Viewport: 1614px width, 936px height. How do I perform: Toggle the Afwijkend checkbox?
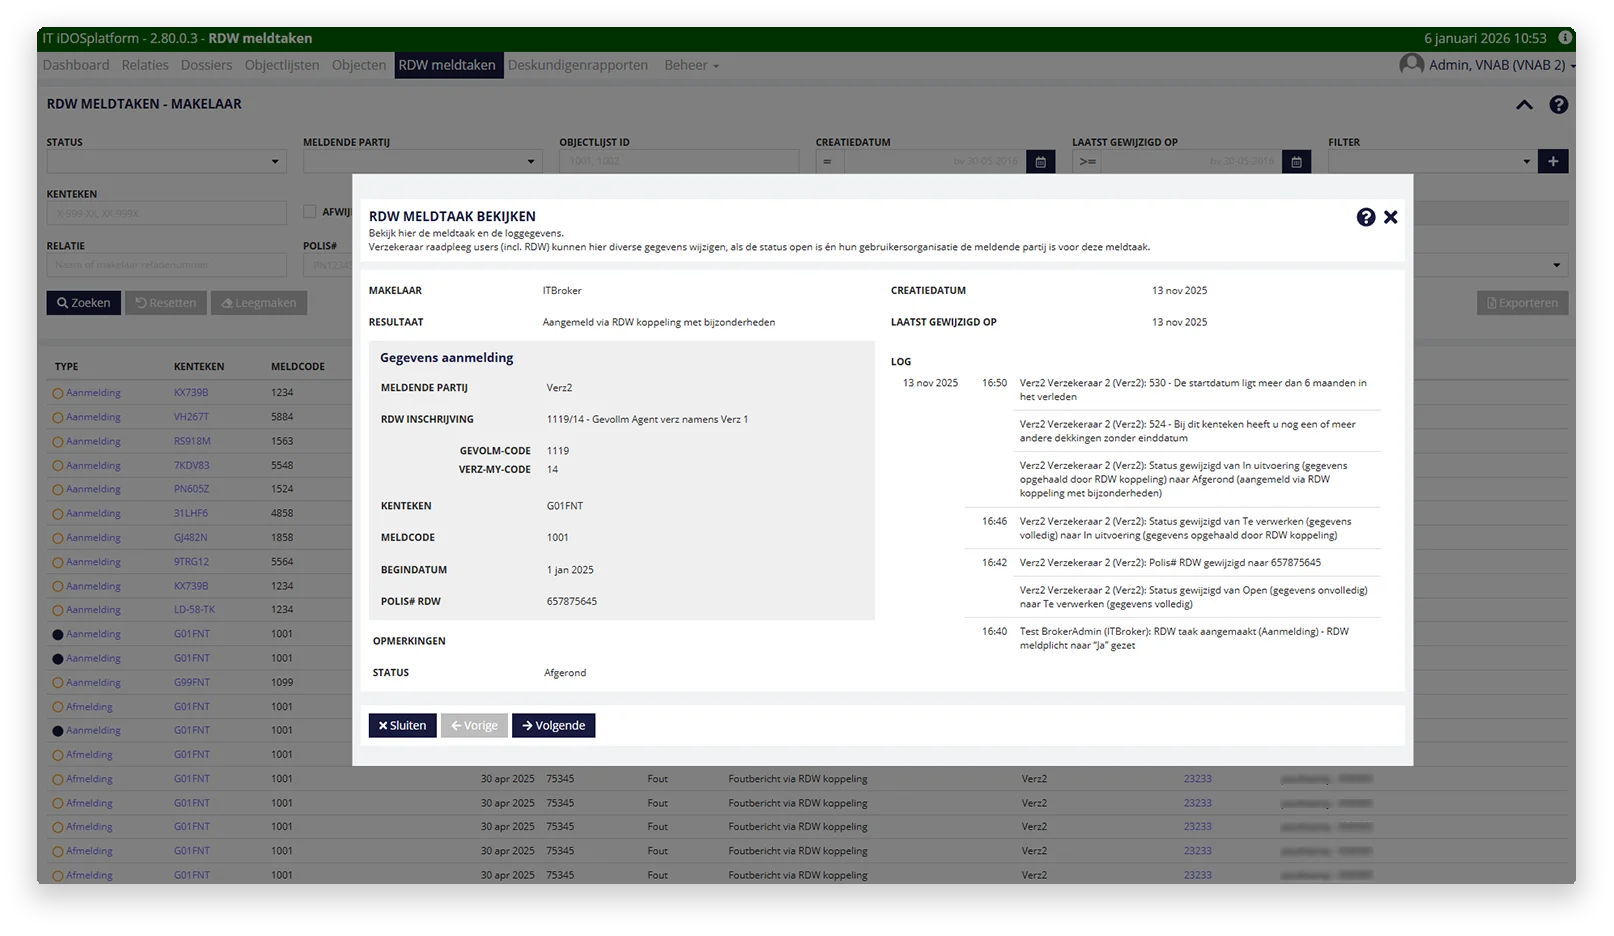click(311, 212)
